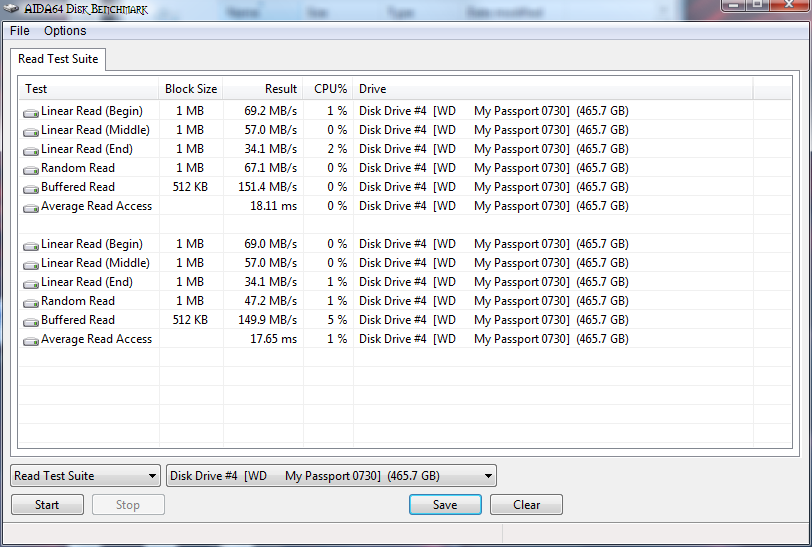Select the 17.65 ms result value
This screenshot has height=547, width=812.
coord(273,339)
